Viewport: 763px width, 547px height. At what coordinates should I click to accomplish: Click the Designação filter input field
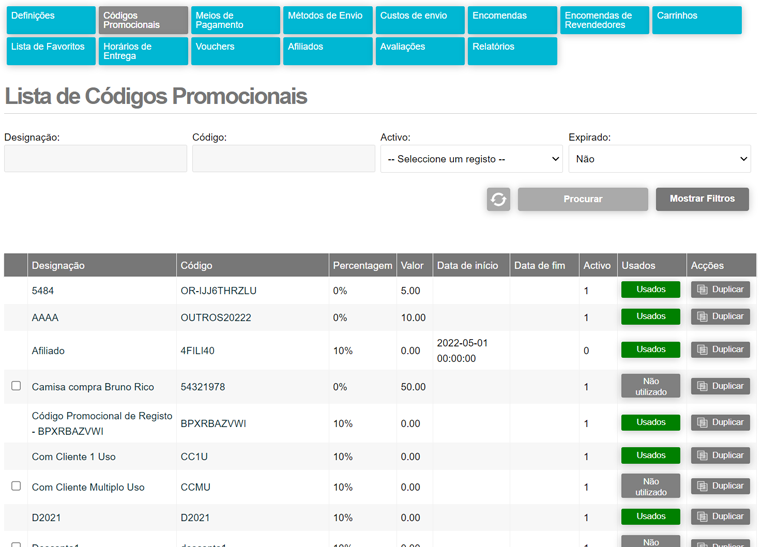(x=95, y=159)
